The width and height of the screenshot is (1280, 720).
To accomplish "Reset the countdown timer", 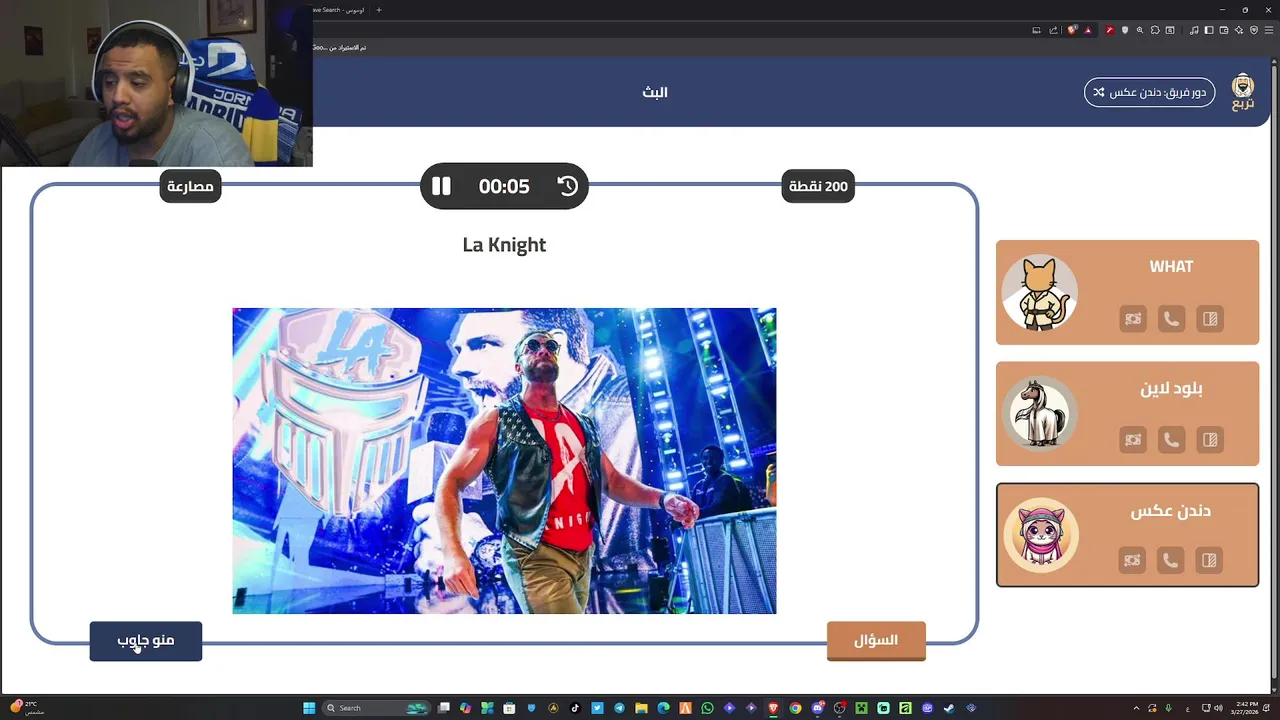I will 567,186.
